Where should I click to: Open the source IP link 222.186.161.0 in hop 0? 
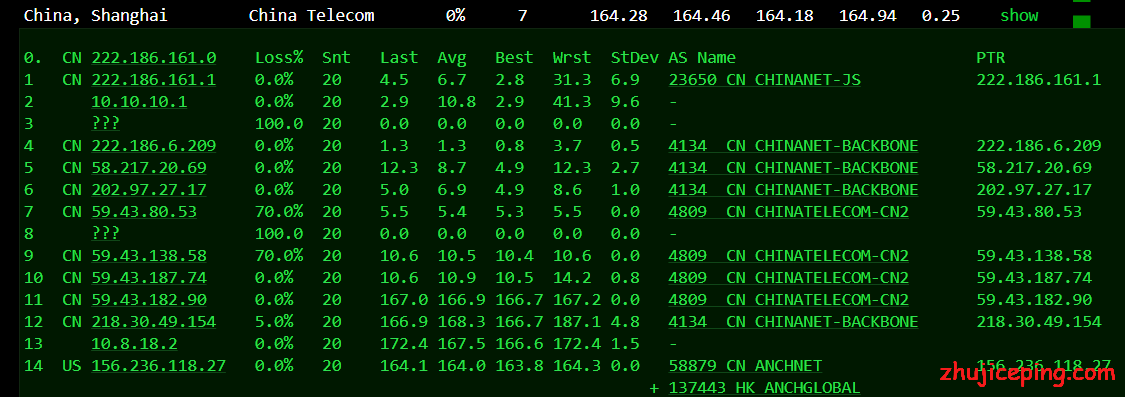click(x=154, y=58)
